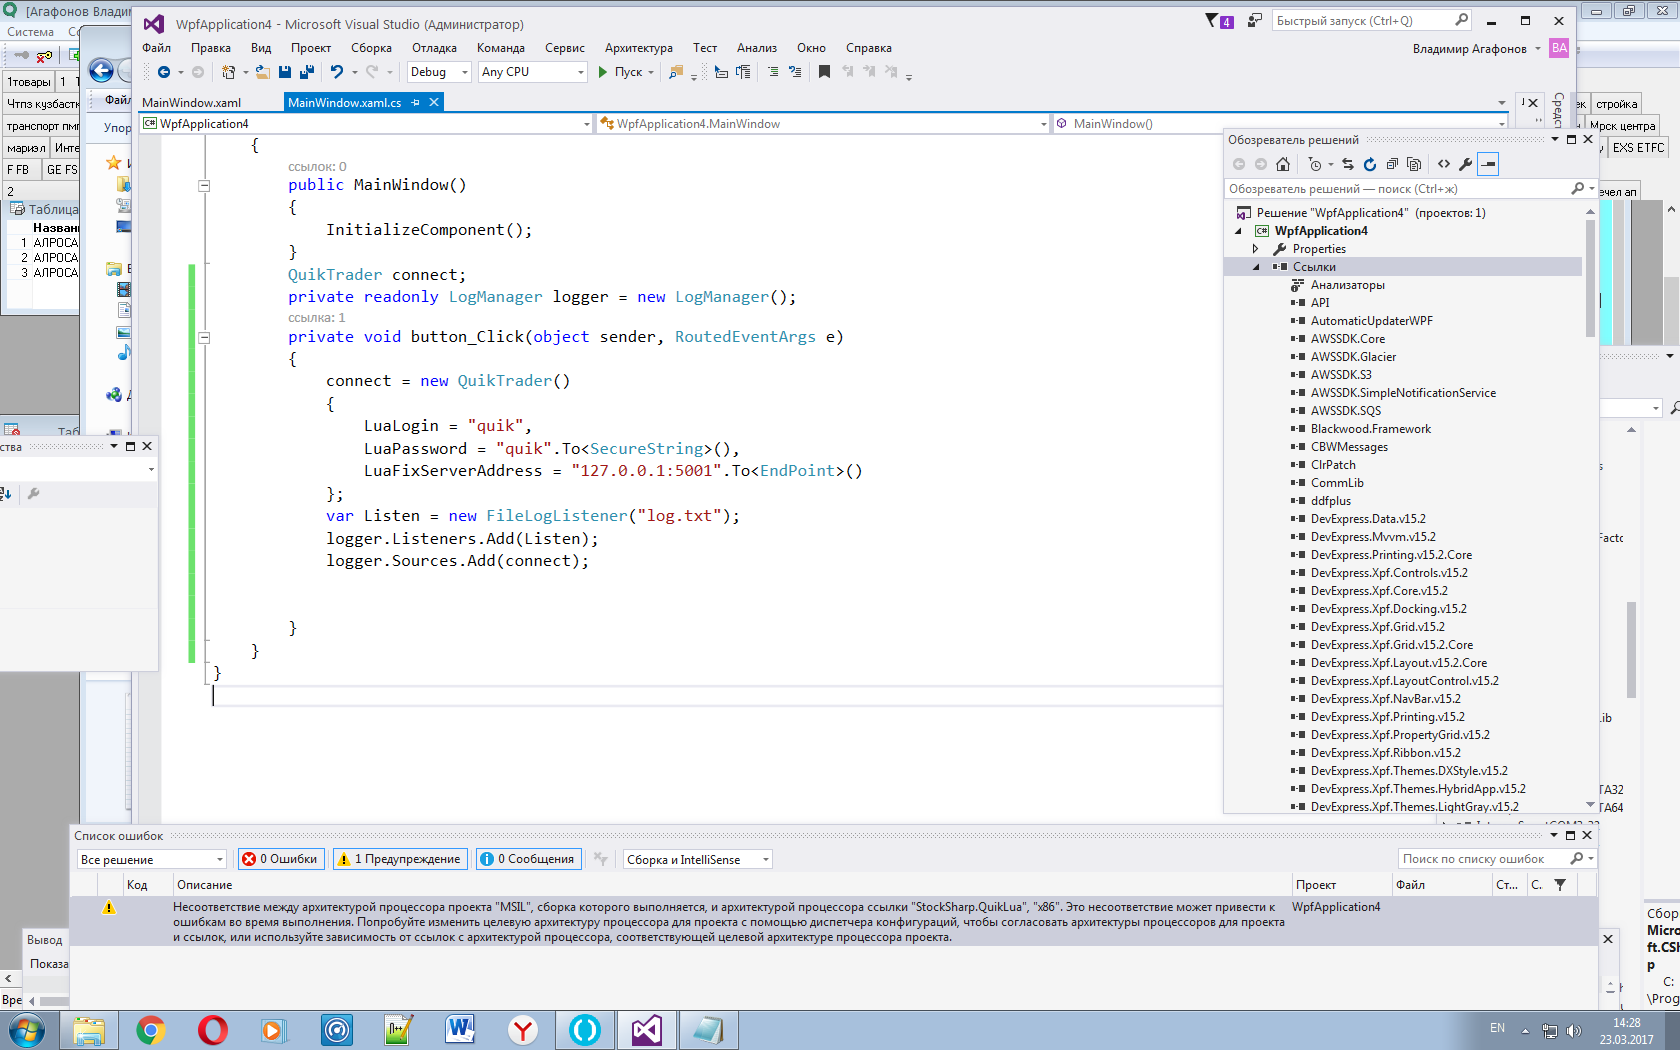The width and height of the screenshot is (1680, 1050).
Task: Open project properties via the wrench icon
Action: point(1466,164)
